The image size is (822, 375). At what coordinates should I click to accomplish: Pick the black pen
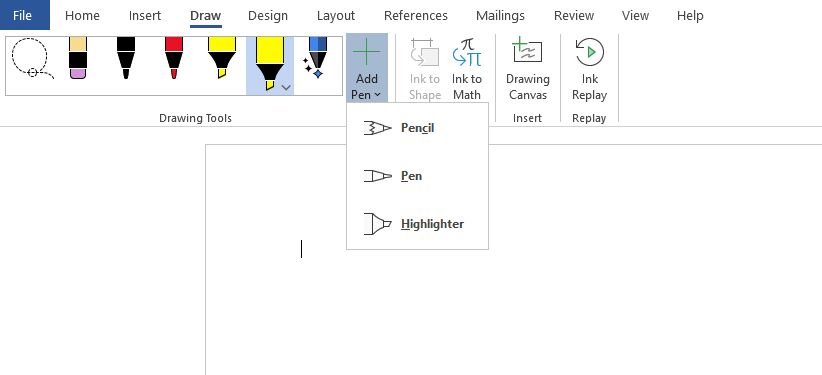click(126, 58)
